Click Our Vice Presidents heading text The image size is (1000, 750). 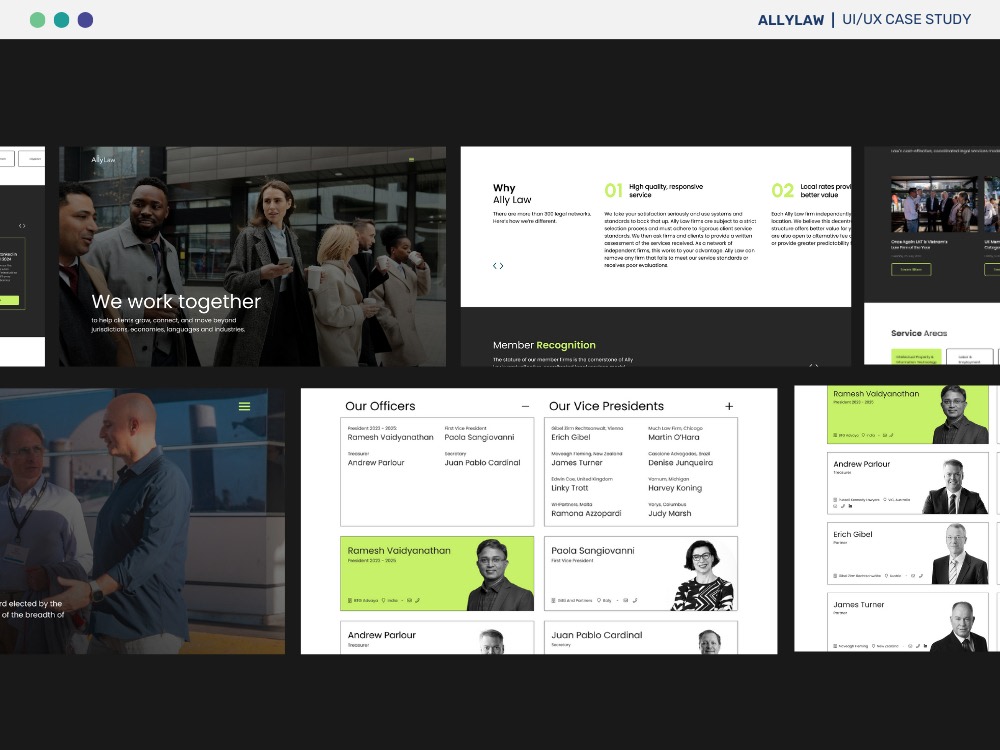[607, 406]
